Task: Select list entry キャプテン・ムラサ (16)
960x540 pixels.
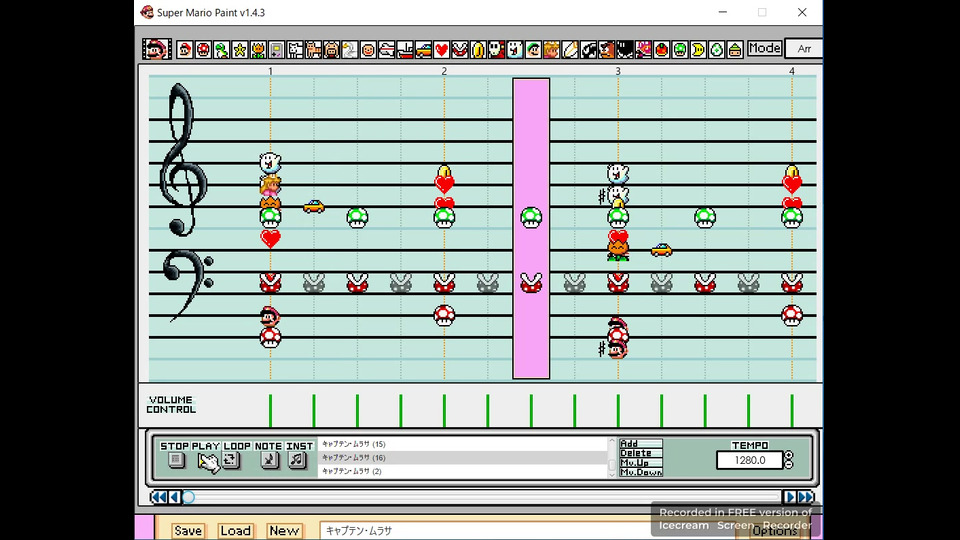Action: (462, 457)
